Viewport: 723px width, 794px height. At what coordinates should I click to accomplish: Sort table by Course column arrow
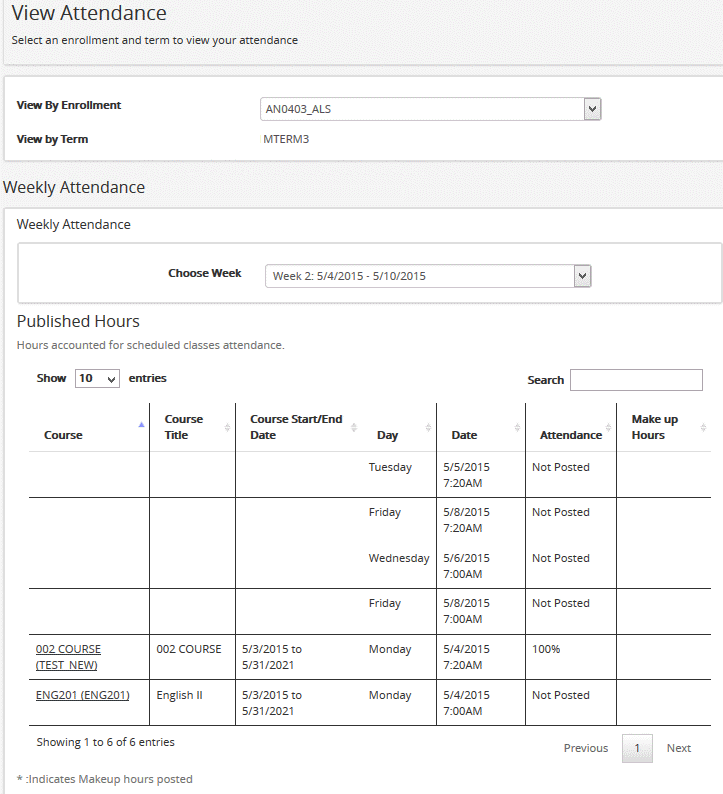pyautogui.click(x=141, y=425)
